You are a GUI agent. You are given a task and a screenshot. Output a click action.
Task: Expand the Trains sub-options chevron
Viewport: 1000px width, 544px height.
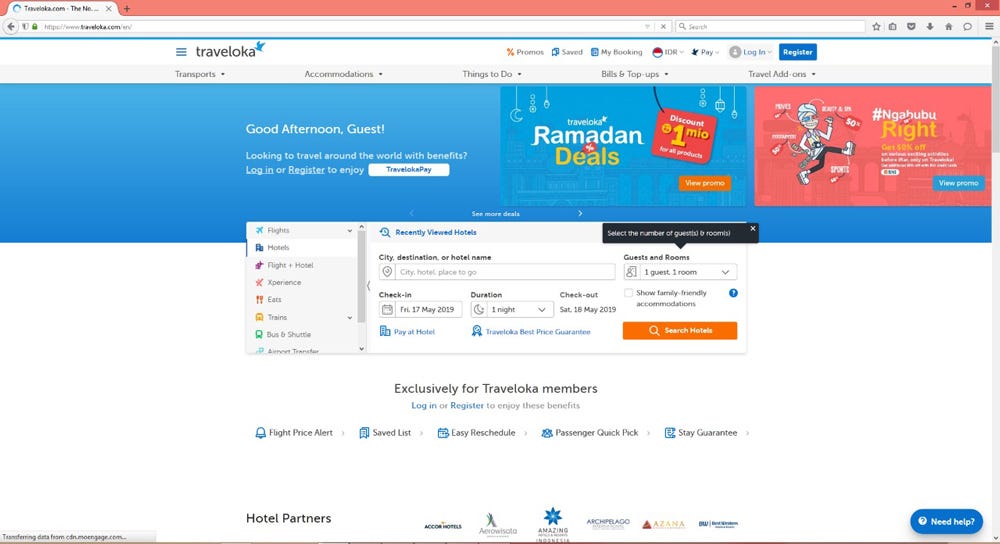pyautogui.click(x=349, y=318)
